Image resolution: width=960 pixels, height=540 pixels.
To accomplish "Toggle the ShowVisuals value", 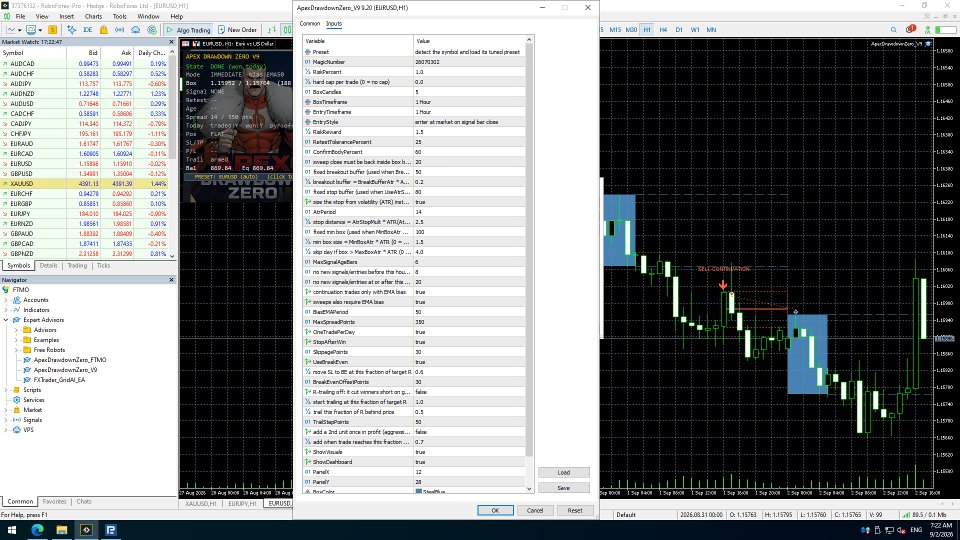I will (469, 452).
